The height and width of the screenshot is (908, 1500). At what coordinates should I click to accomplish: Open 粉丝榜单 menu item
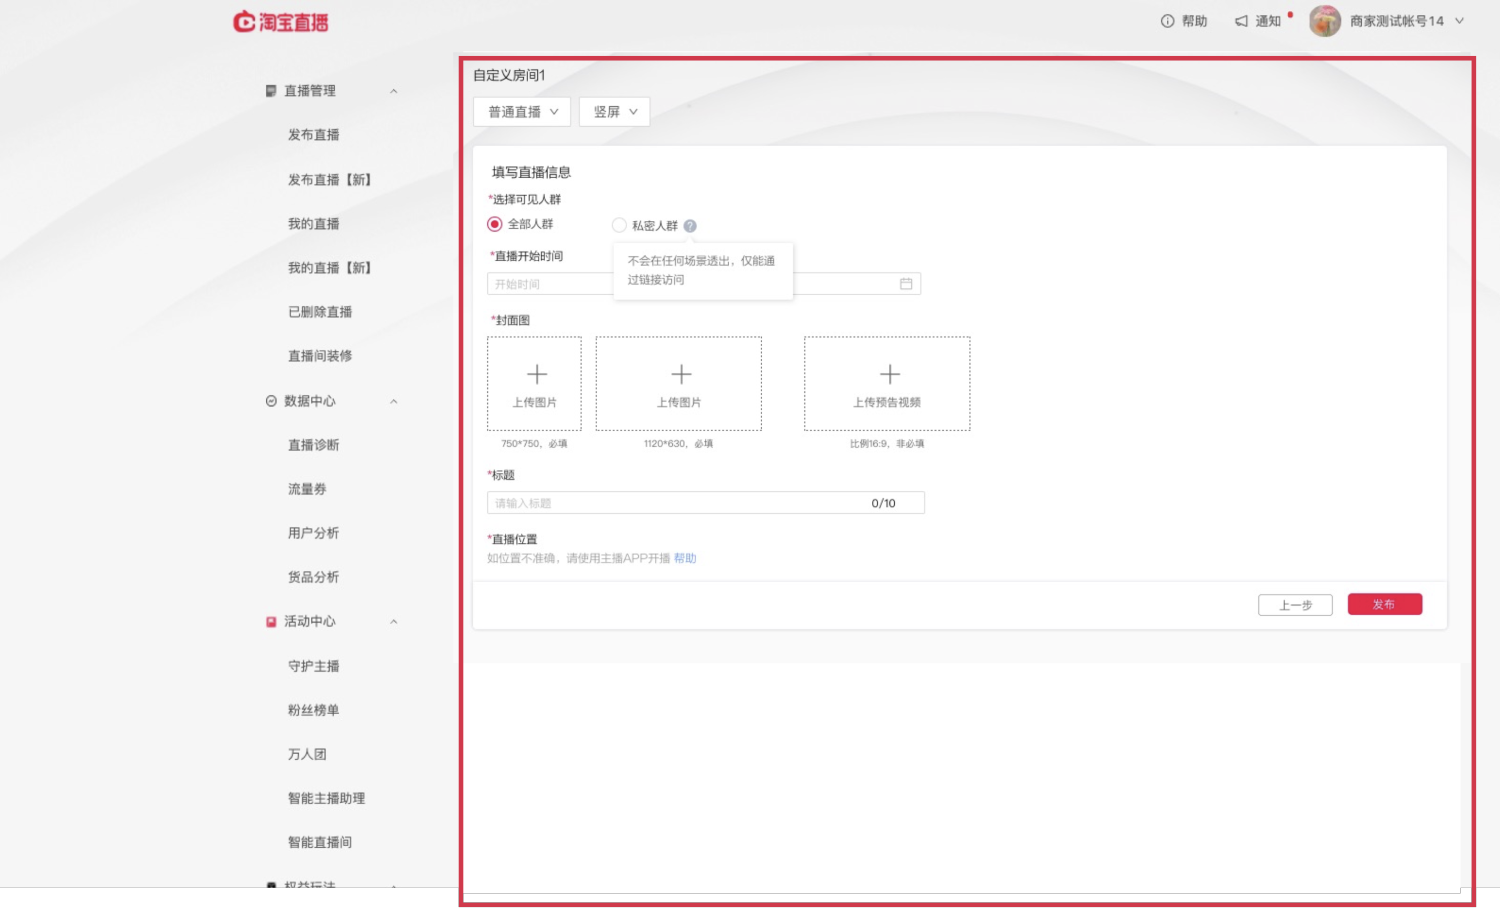[x=314, y=710]
